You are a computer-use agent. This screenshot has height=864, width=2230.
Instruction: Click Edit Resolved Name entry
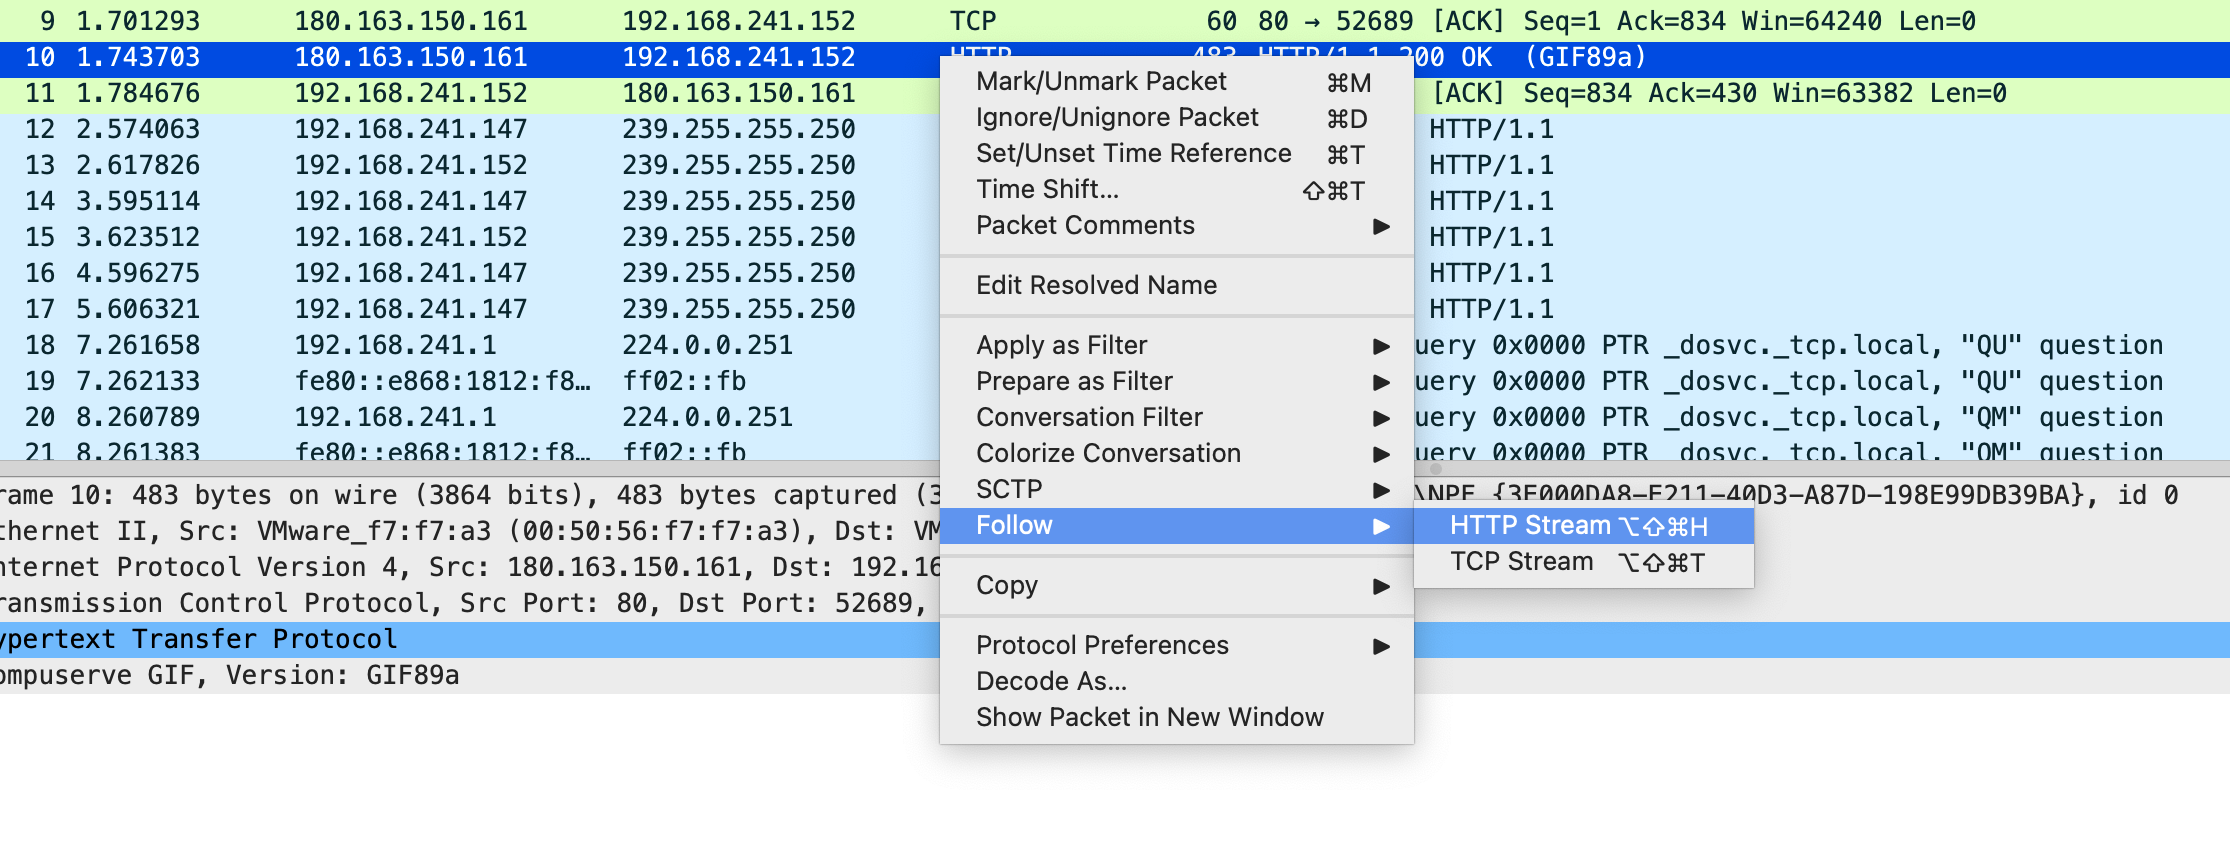[x=1096, y=286]
